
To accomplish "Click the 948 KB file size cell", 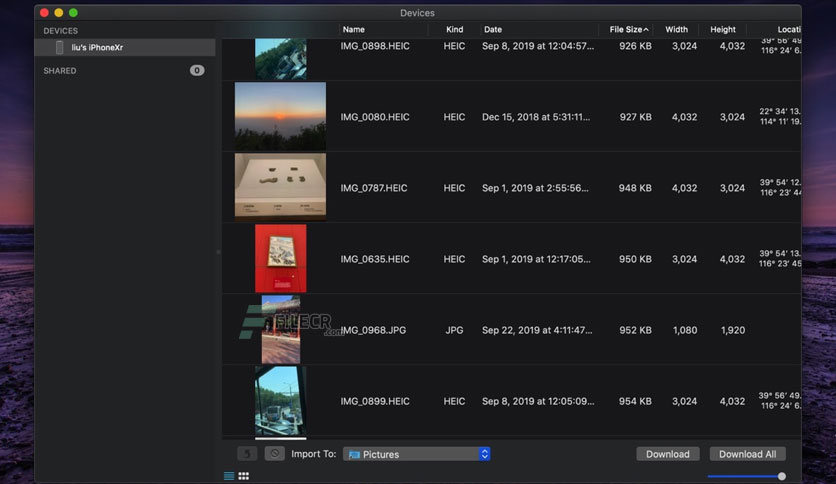I will pos(635,188).
